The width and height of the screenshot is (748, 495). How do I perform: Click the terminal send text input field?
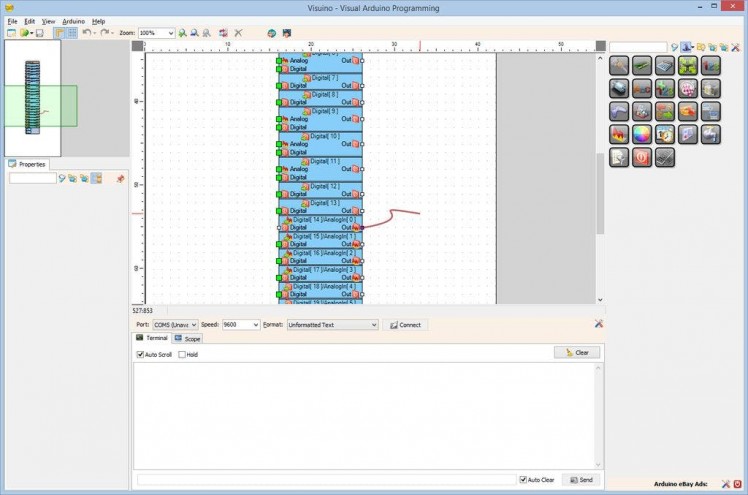point(326,480)
